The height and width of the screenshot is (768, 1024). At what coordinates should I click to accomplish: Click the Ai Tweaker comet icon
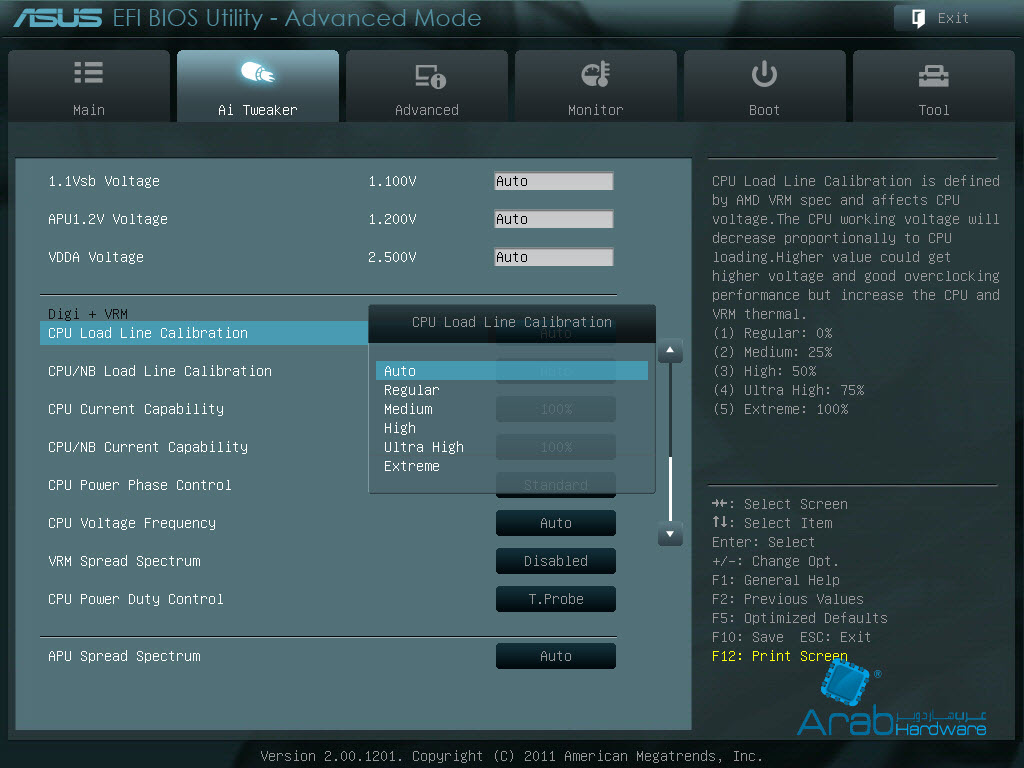point(257,72)
